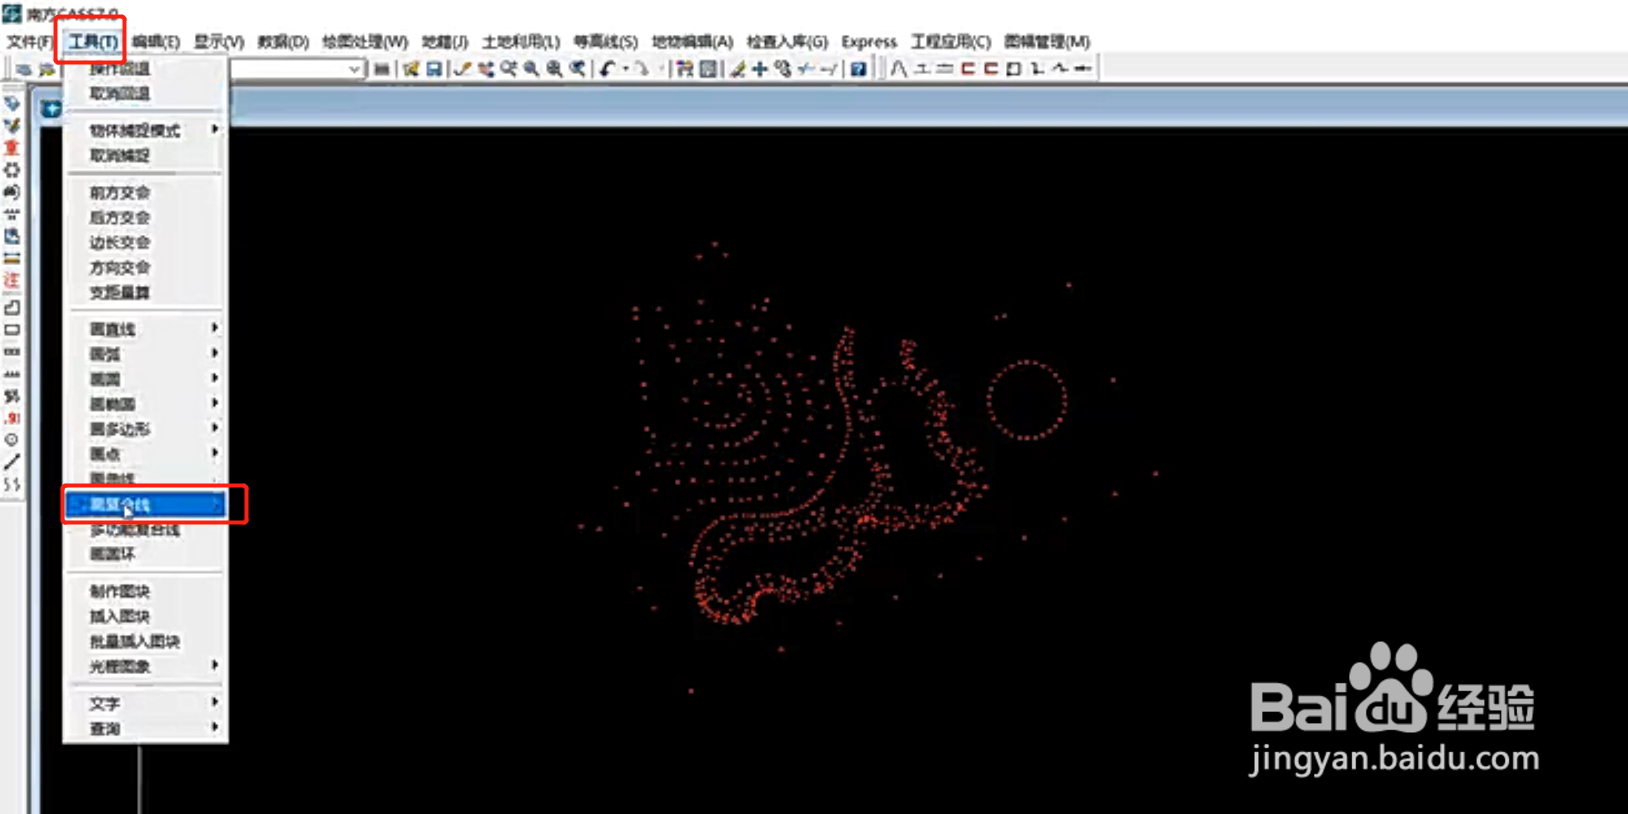Viewport: 1628px width, 814px height.
Task: Click the rectangle tool in left toolbar
Action: (12, 330)
